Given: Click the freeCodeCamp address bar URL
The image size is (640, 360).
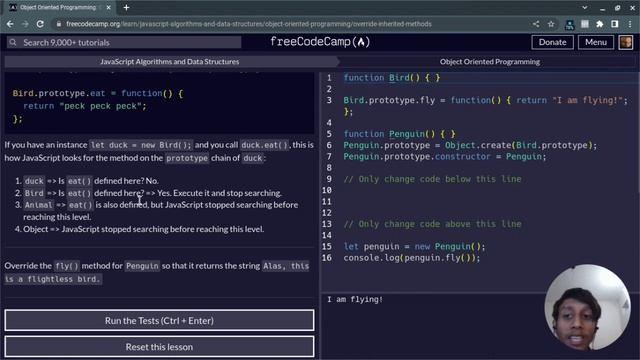Looking at the screenshot, I should click(249, 24).
